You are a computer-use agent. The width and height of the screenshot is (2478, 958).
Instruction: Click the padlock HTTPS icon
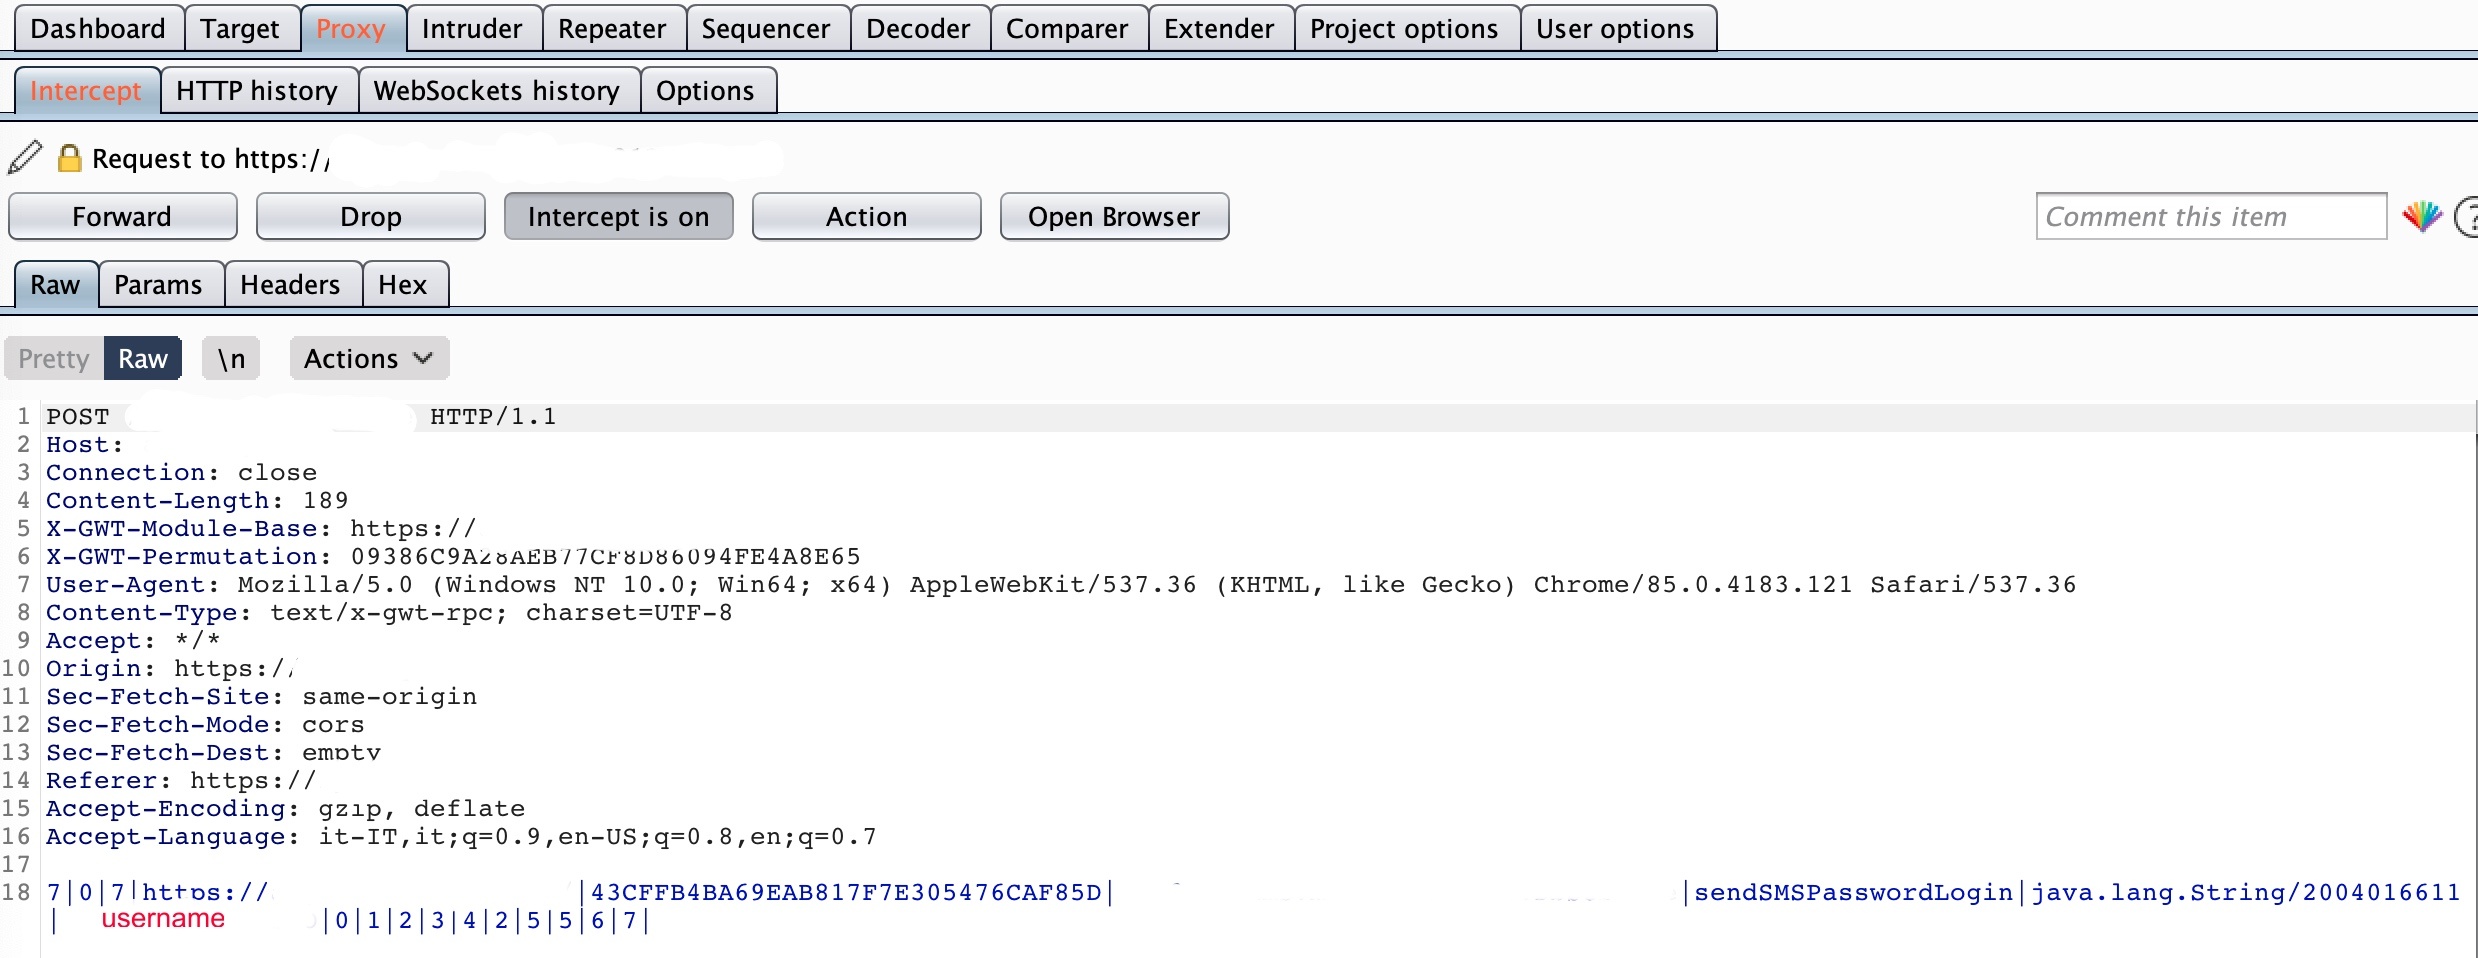69,158
